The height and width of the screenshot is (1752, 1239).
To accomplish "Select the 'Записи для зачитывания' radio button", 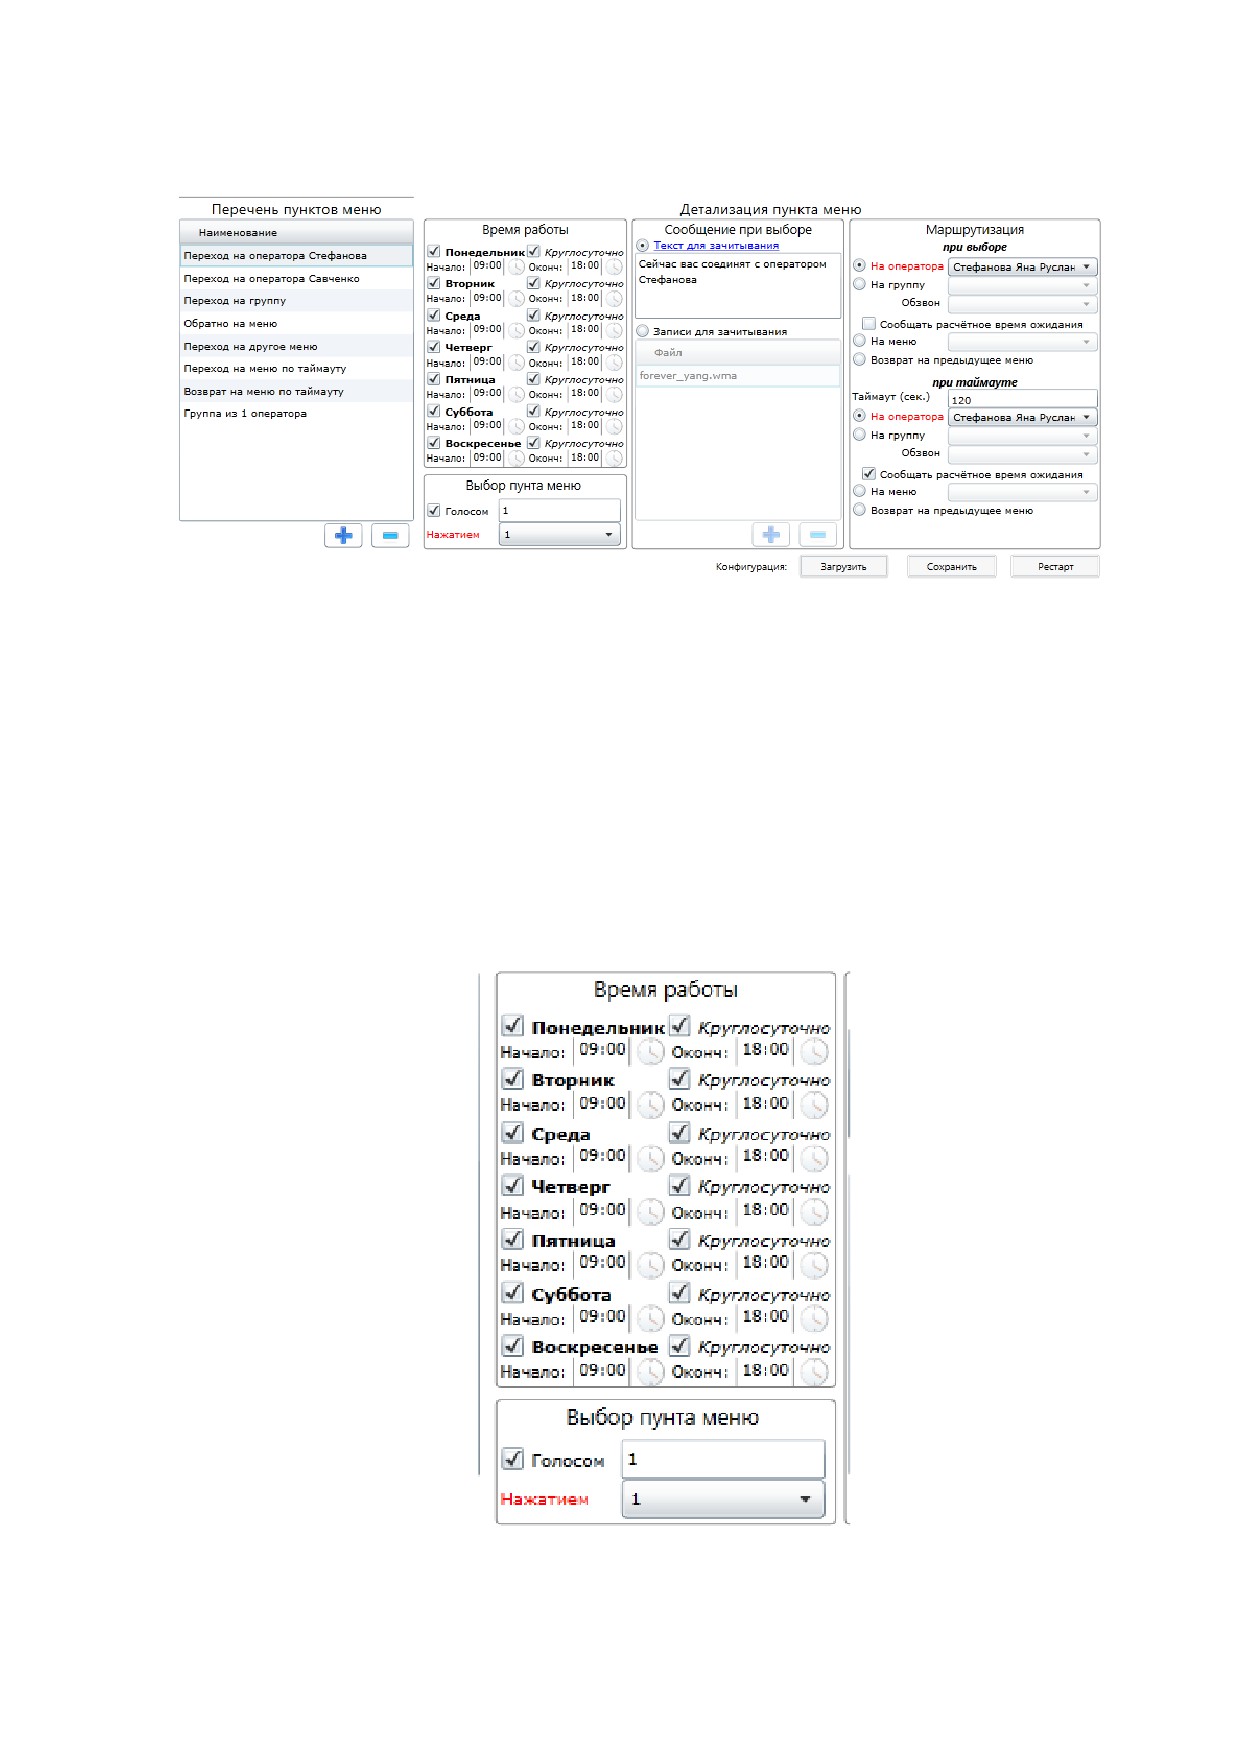I will 643,330.
